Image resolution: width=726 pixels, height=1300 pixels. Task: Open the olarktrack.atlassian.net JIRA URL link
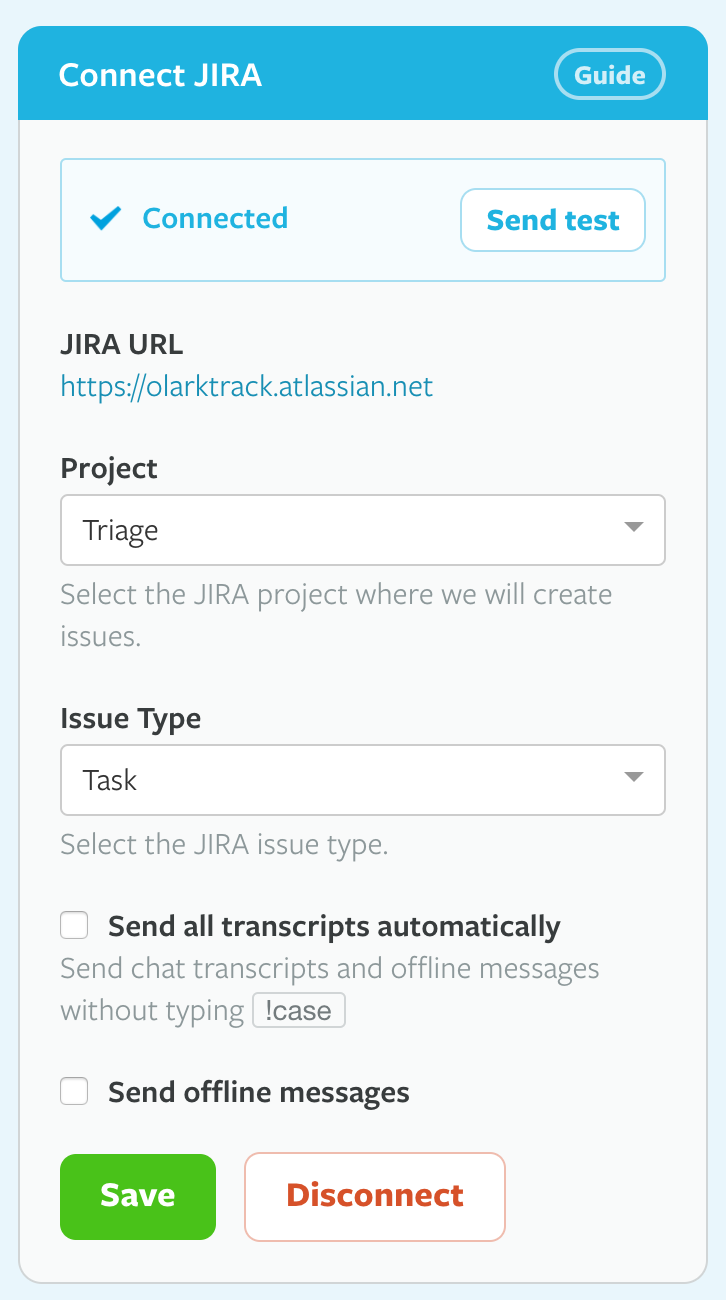(247, 386)
